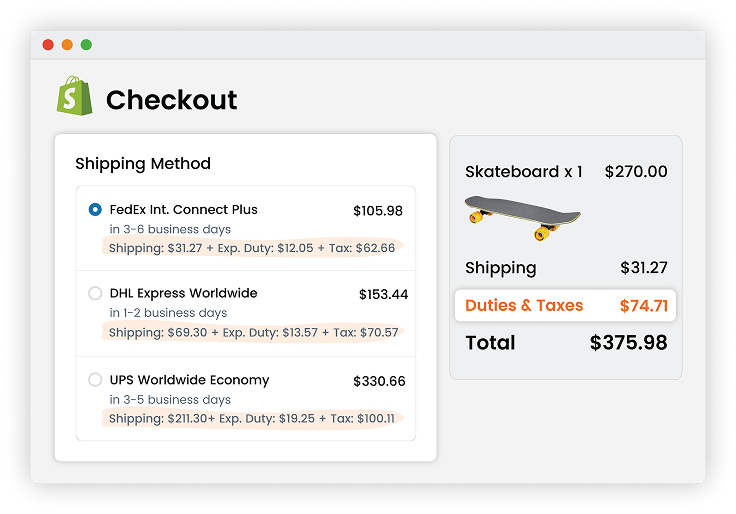Click the FedEx shipping duty tax breakdown
Image resolution: width=736 pixels, height=514 pixels.
(x=252, y=248)
